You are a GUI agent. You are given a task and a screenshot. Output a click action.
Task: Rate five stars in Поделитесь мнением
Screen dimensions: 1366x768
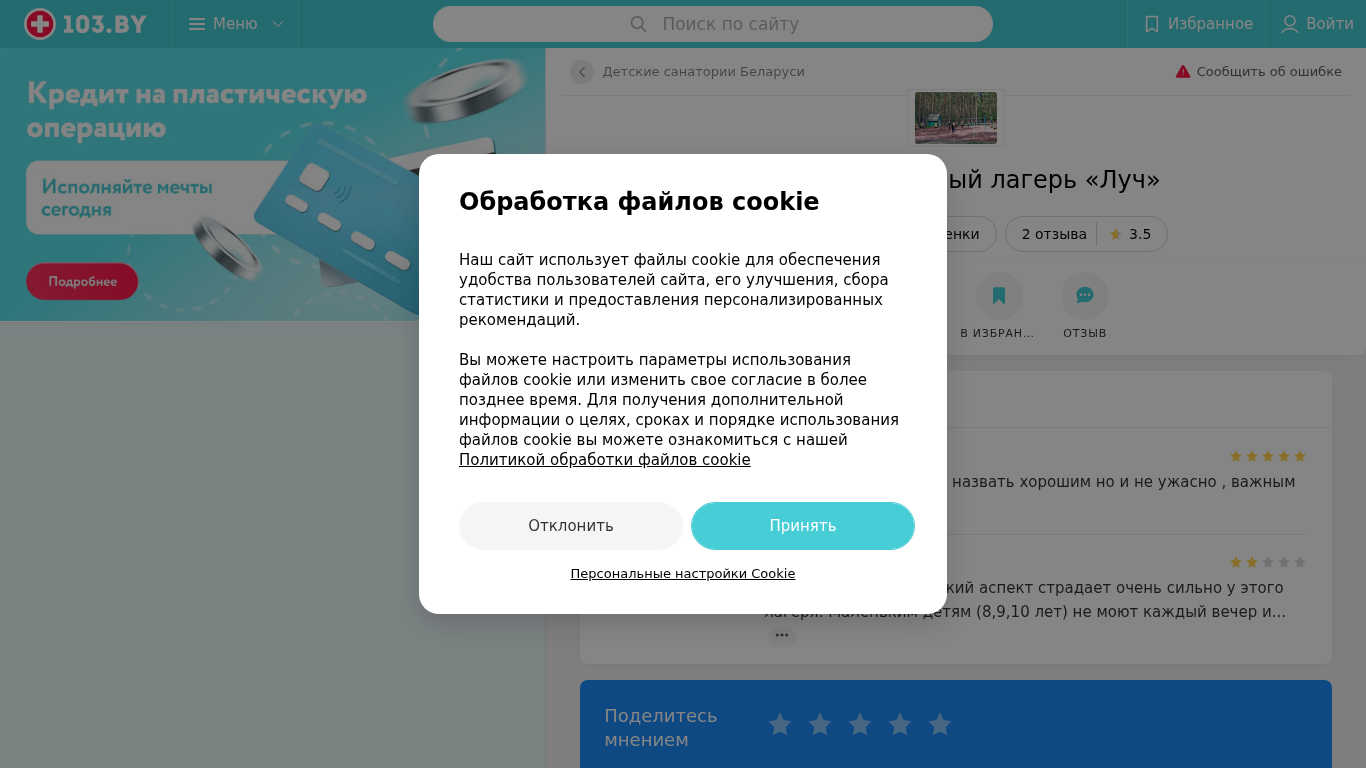point(940,725)
